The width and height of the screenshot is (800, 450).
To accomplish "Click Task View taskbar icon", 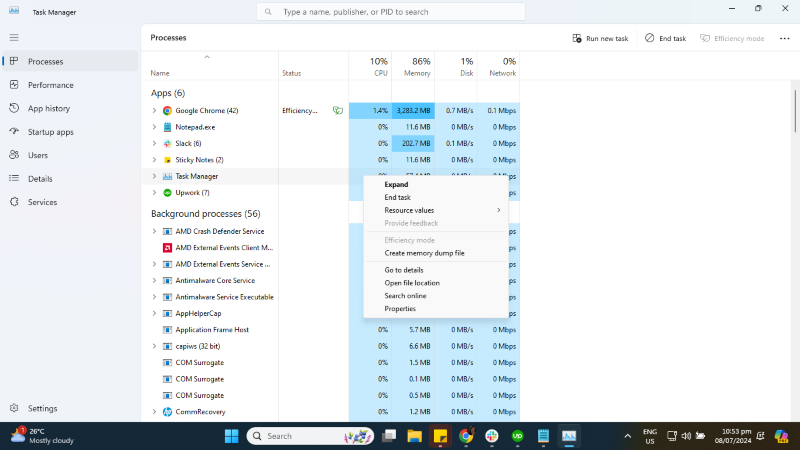I will click(389, 436).
